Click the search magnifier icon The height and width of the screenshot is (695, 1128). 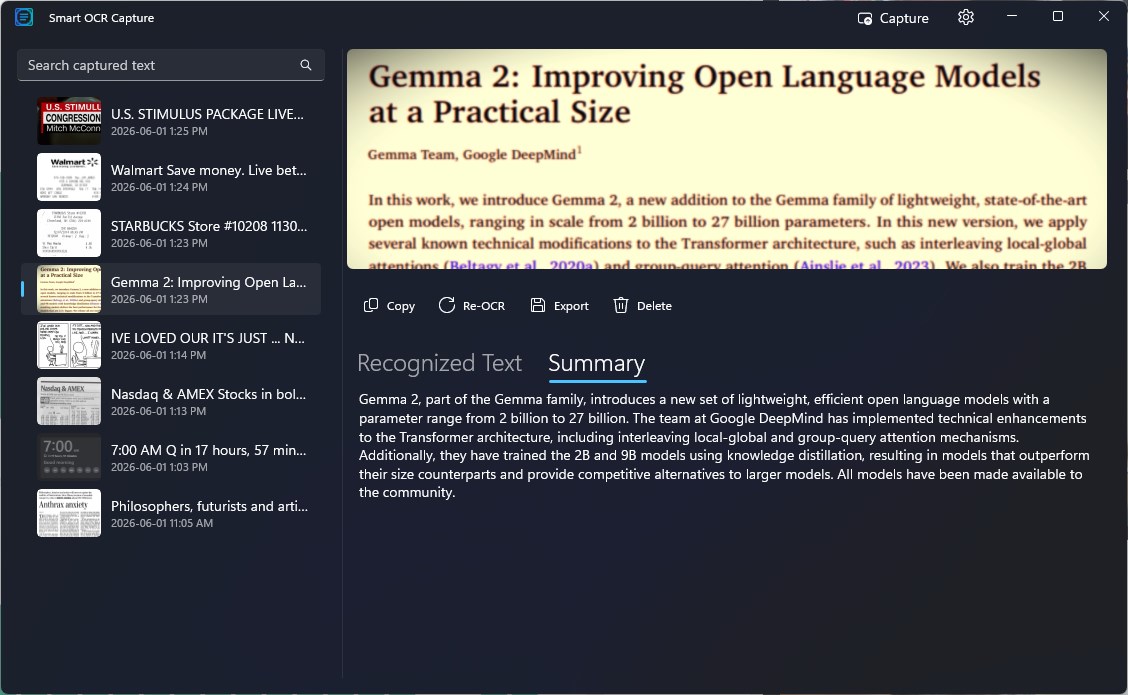pyautogui.click(x=306, y=65)
